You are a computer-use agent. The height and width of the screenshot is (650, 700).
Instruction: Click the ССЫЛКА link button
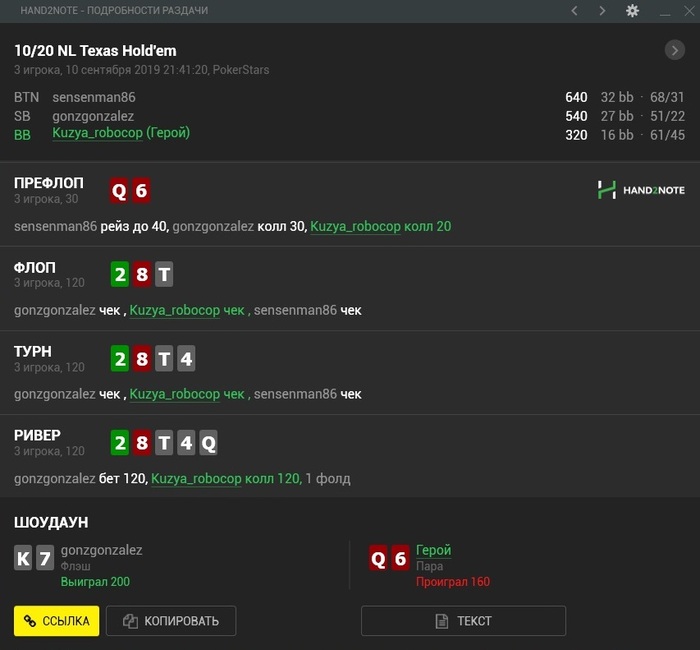[x=57, y=621]
